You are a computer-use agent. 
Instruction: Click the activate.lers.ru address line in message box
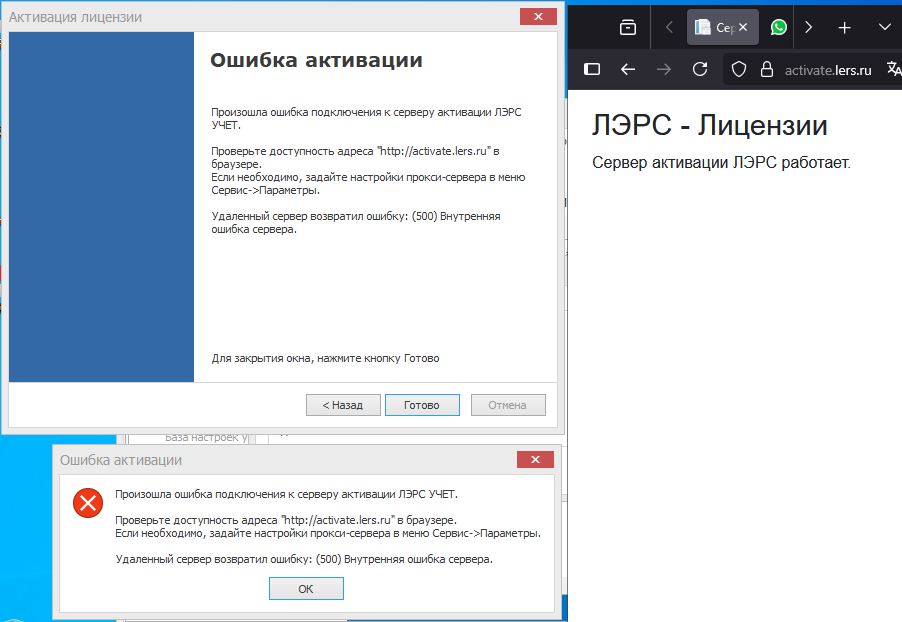[286, 520]
